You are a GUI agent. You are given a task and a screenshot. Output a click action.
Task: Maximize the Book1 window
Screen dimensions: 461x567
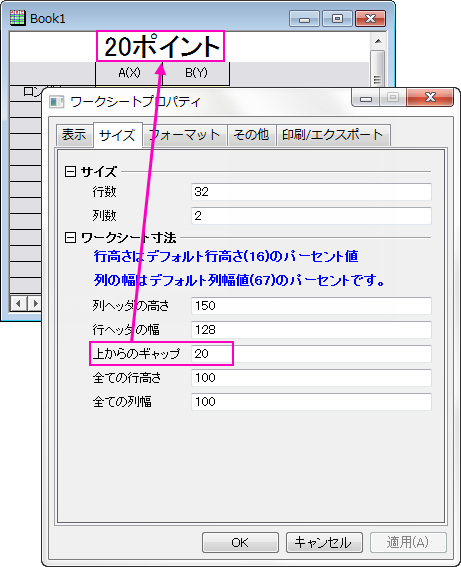coord(337,19)
